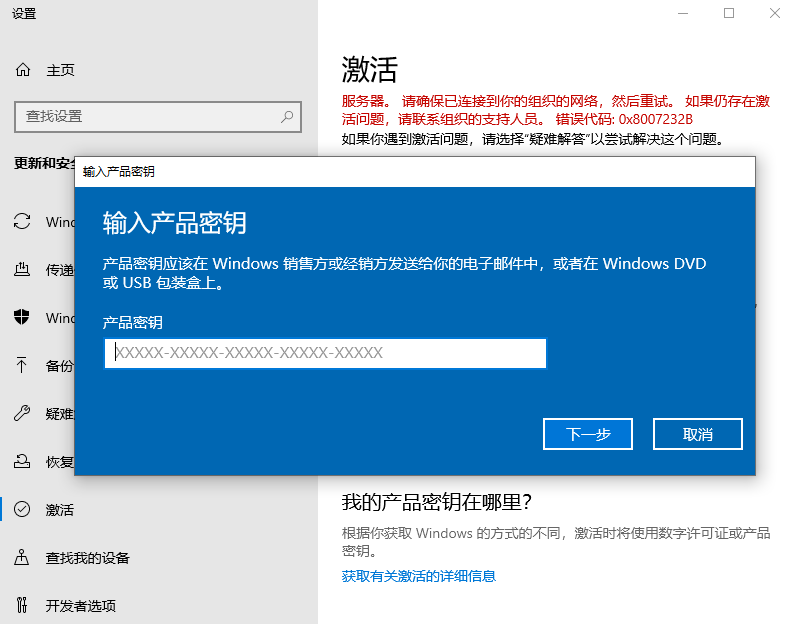Click the 输入产品密钥 dialog title bar
791x624 pixels.
pos(415,172)
